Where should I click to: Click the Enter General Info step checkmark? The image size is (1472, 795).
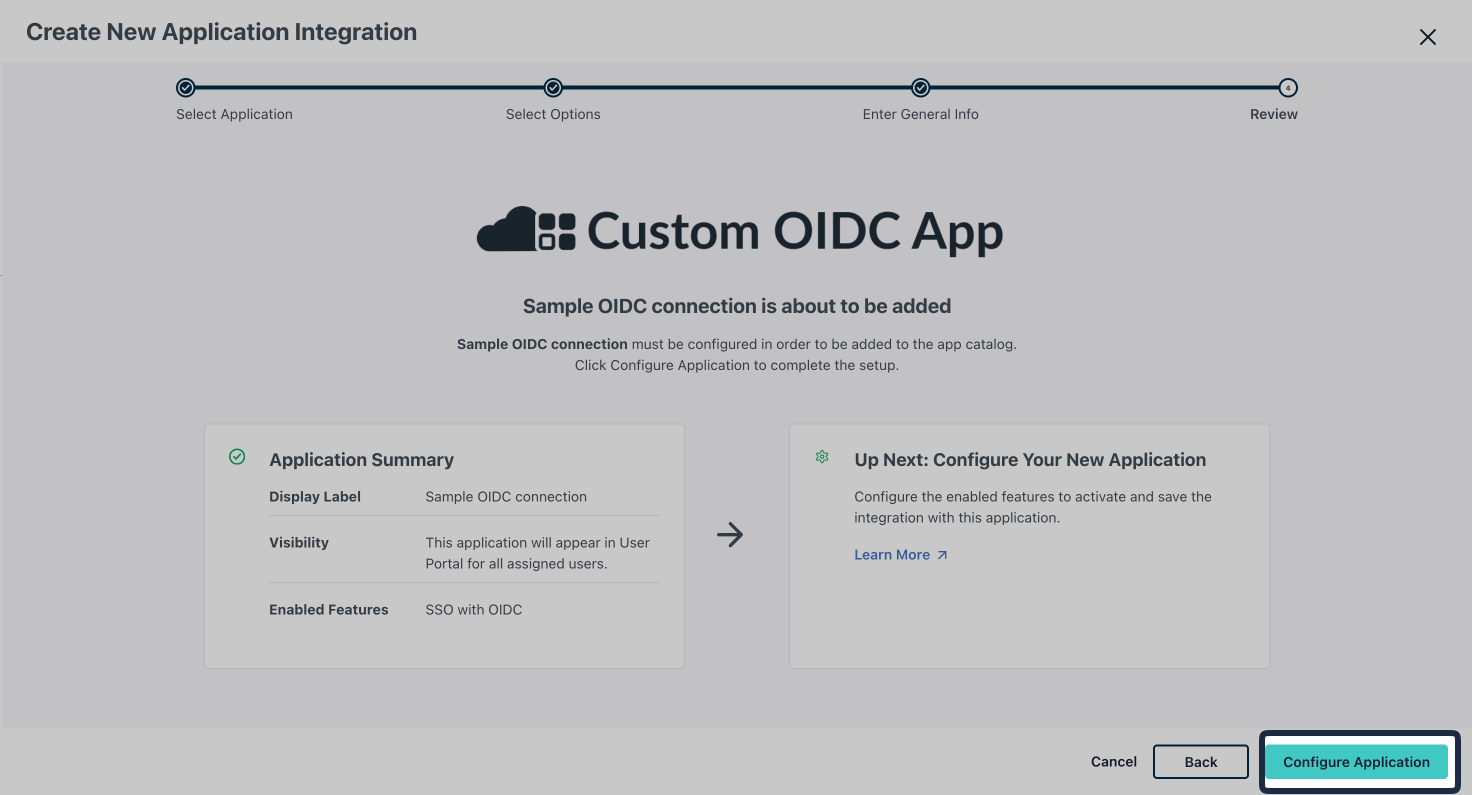pyautogui.click(x=920, y=88)
